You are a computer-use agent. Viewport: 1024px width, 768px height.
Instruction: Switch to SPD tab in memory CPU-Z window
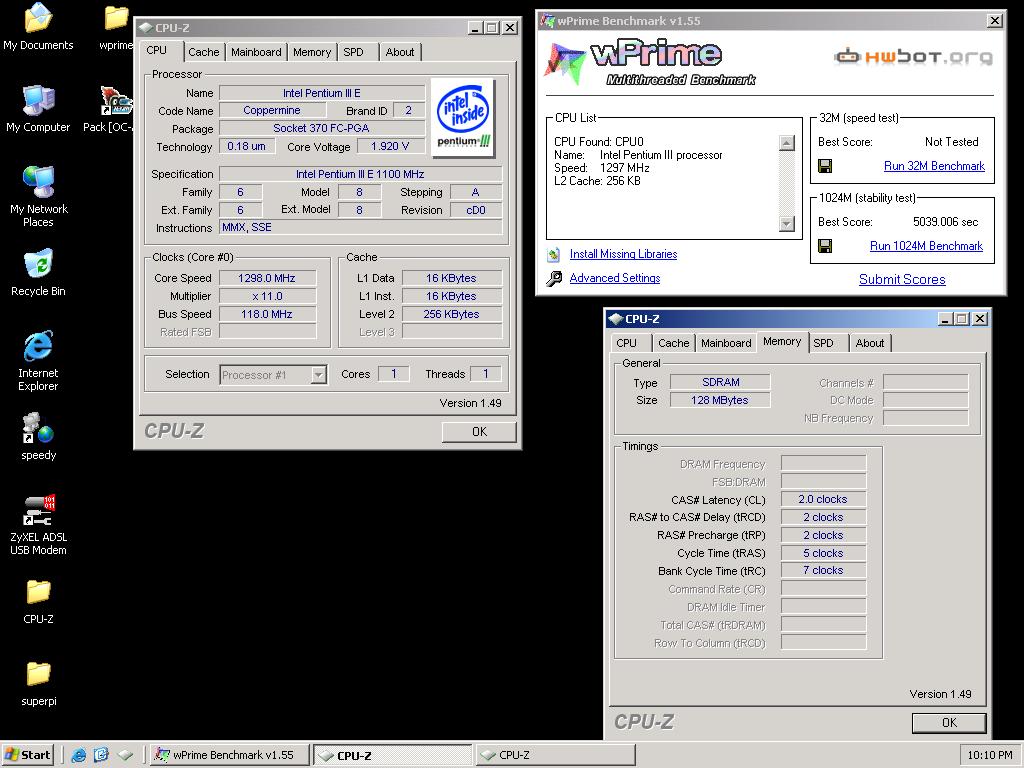(829, 343)
